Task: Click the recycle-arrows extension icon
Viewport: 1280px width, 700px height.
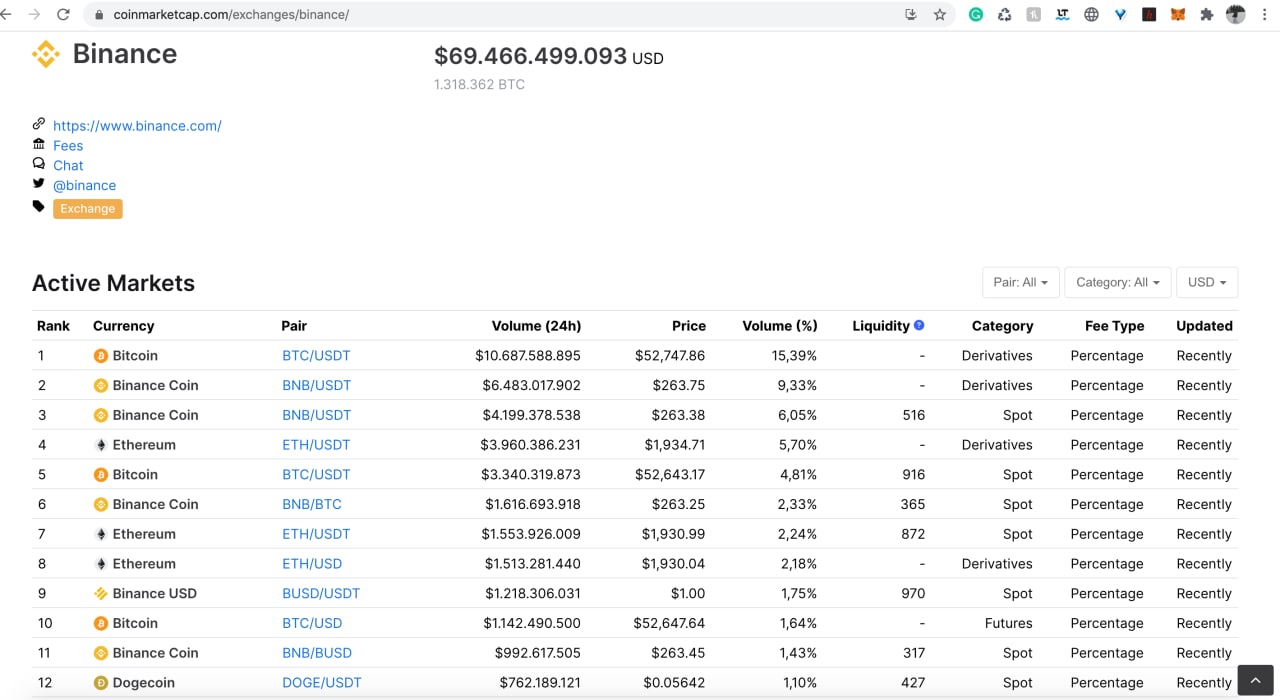Action: click(x=1005, y=15)
